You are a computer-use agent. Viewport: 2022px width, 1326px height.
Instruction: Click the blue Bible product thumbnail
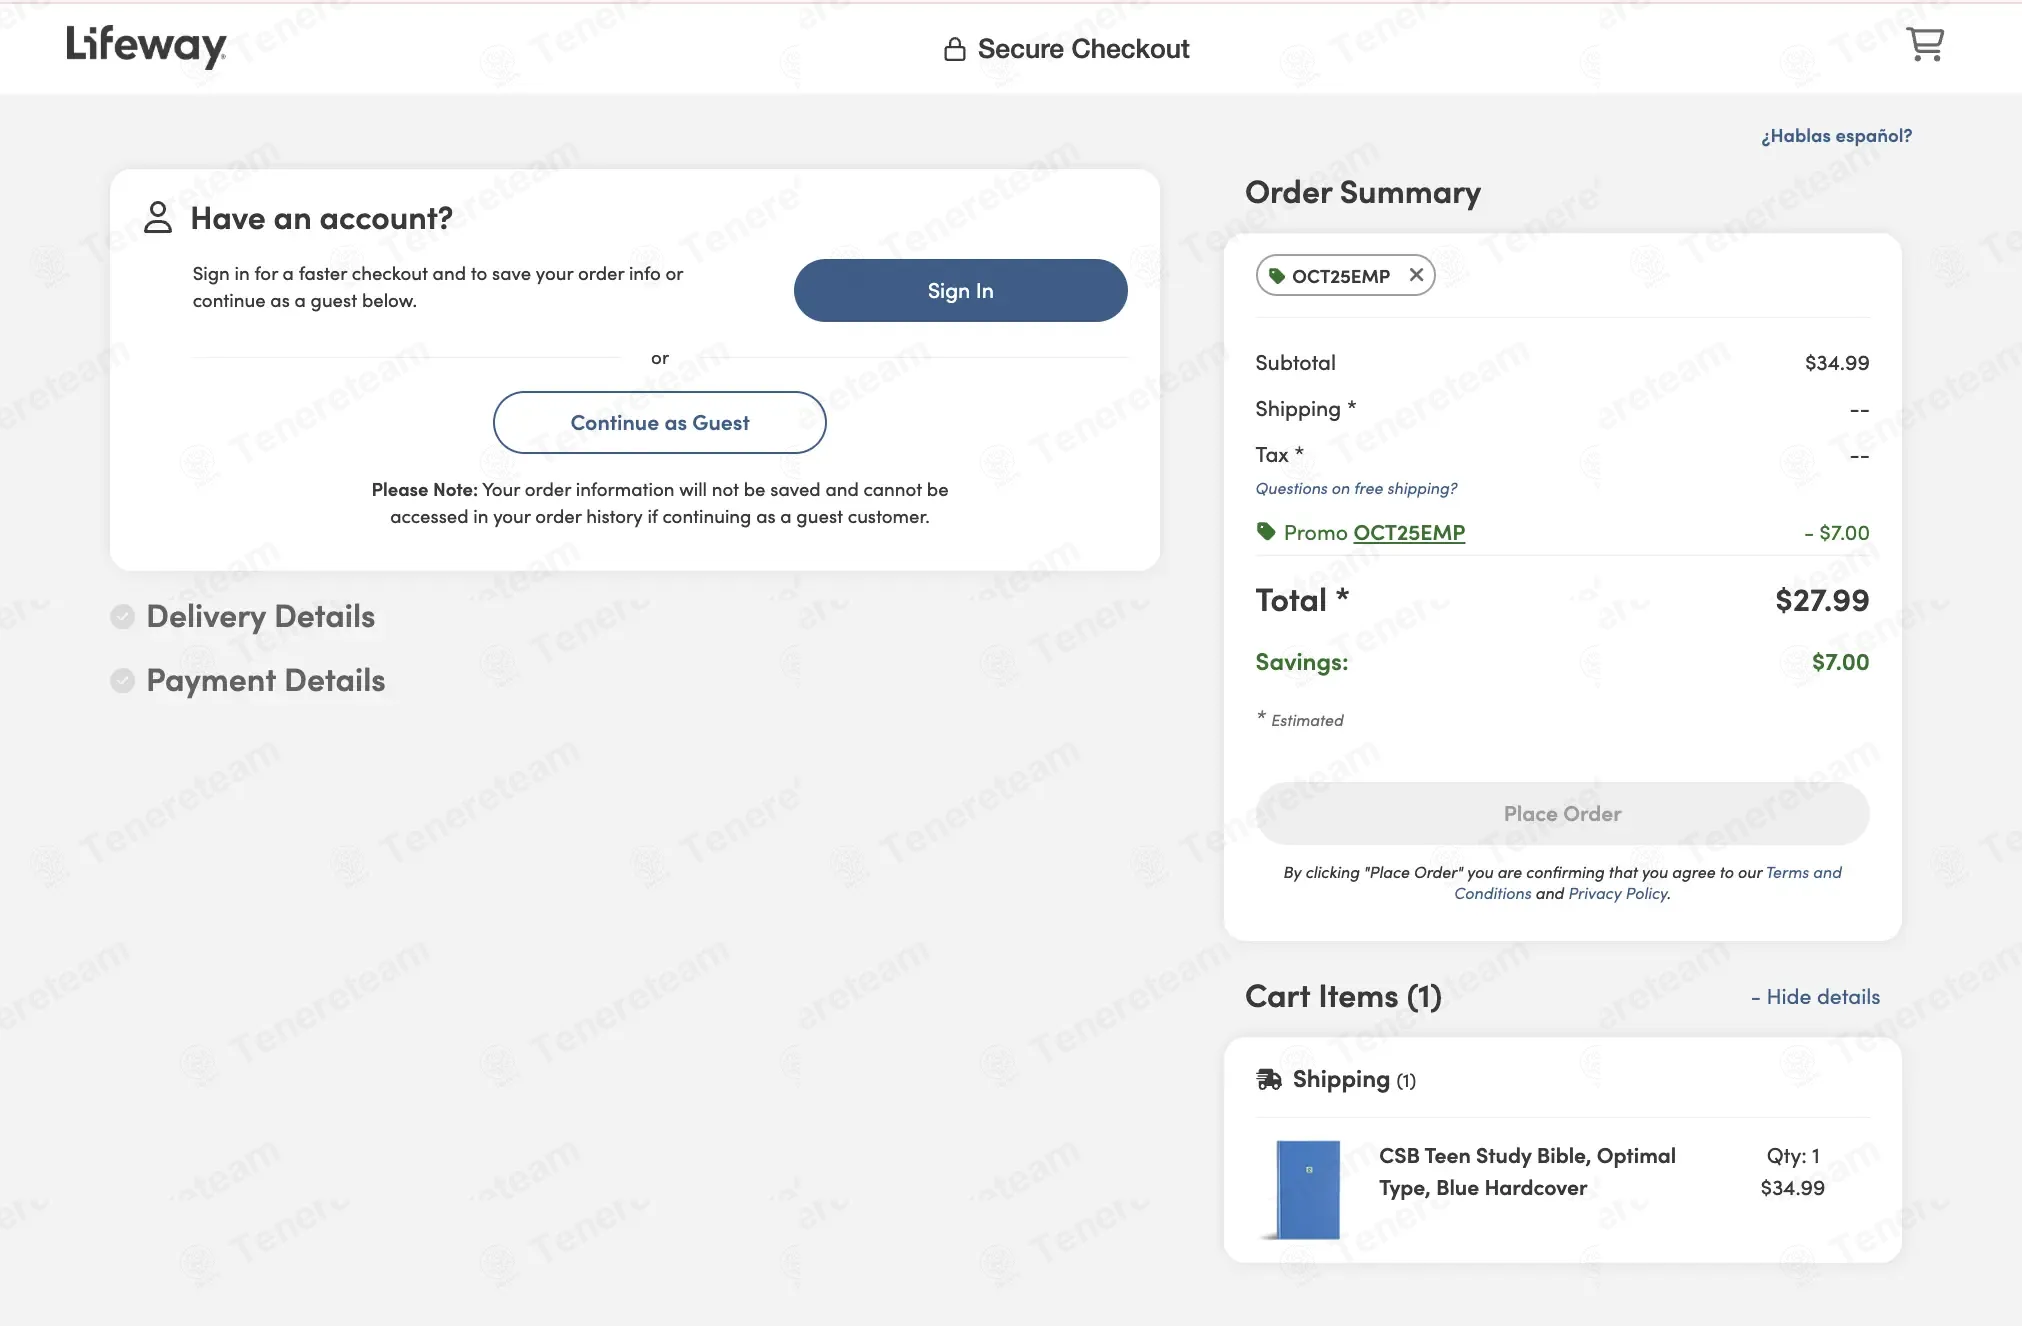(1306, 1190)
